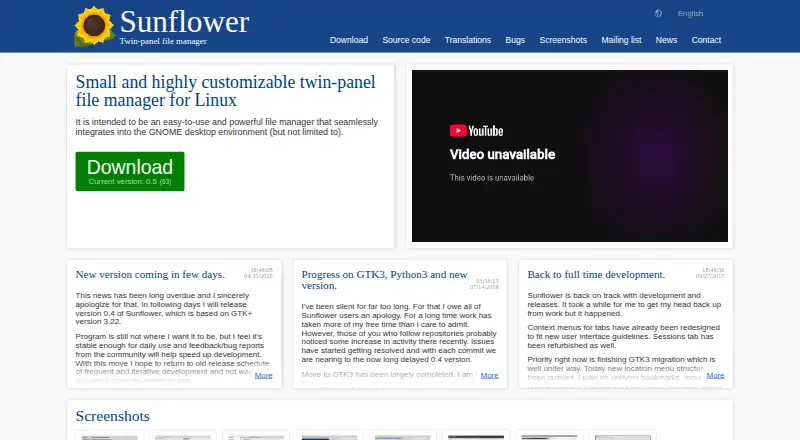Open 'New version coming in few days.' headline
Image resolution: width=800 pixels, height=440 pixels.
[150, 275]
